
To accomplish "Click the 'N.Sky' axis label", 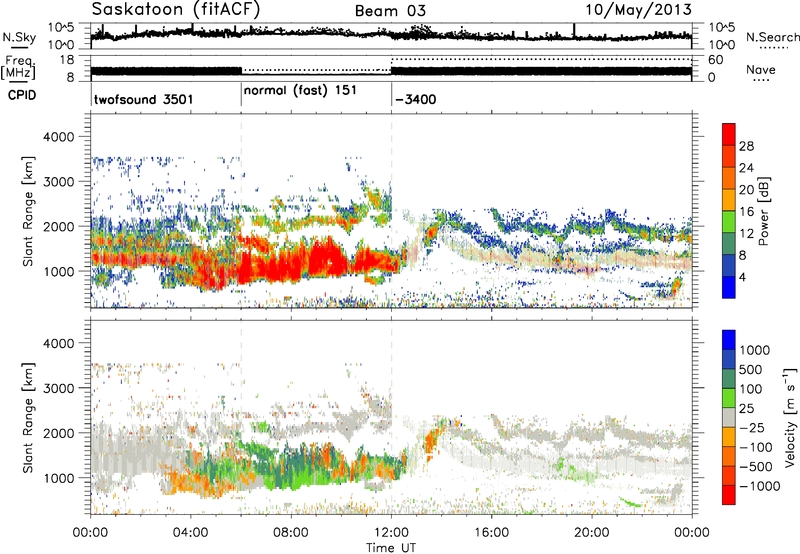I will 19,37.
